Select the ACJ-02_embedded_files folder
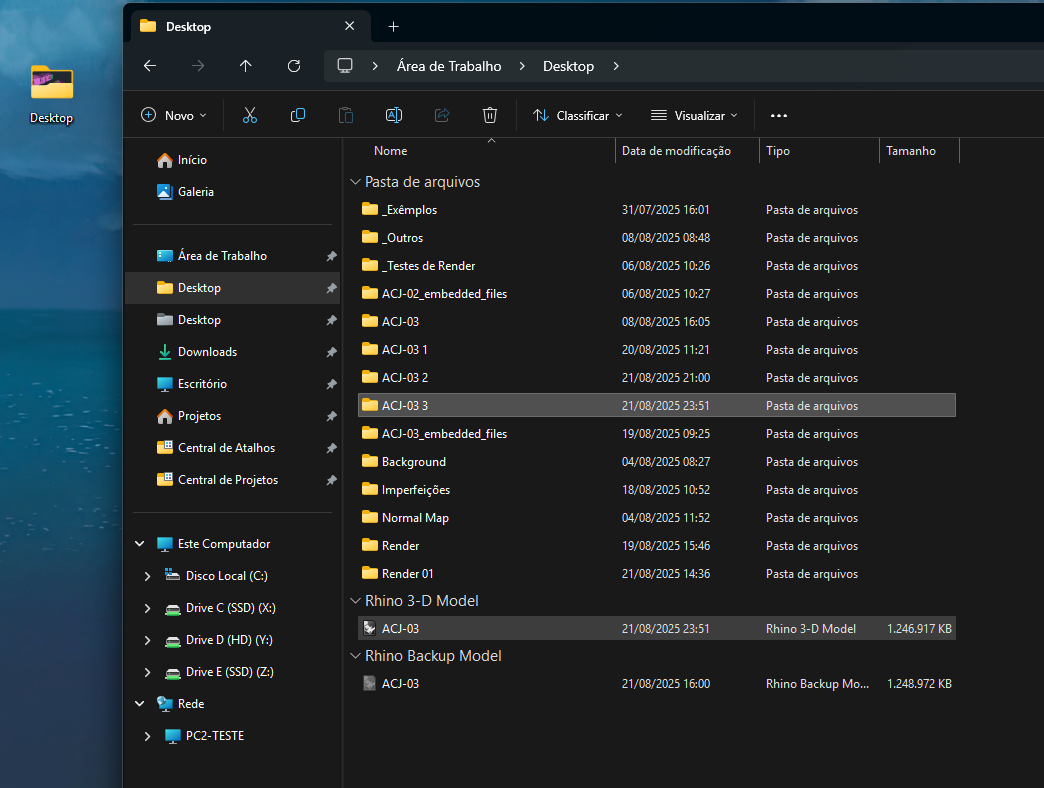The image size is (1044, 788). tap(656, 294)
